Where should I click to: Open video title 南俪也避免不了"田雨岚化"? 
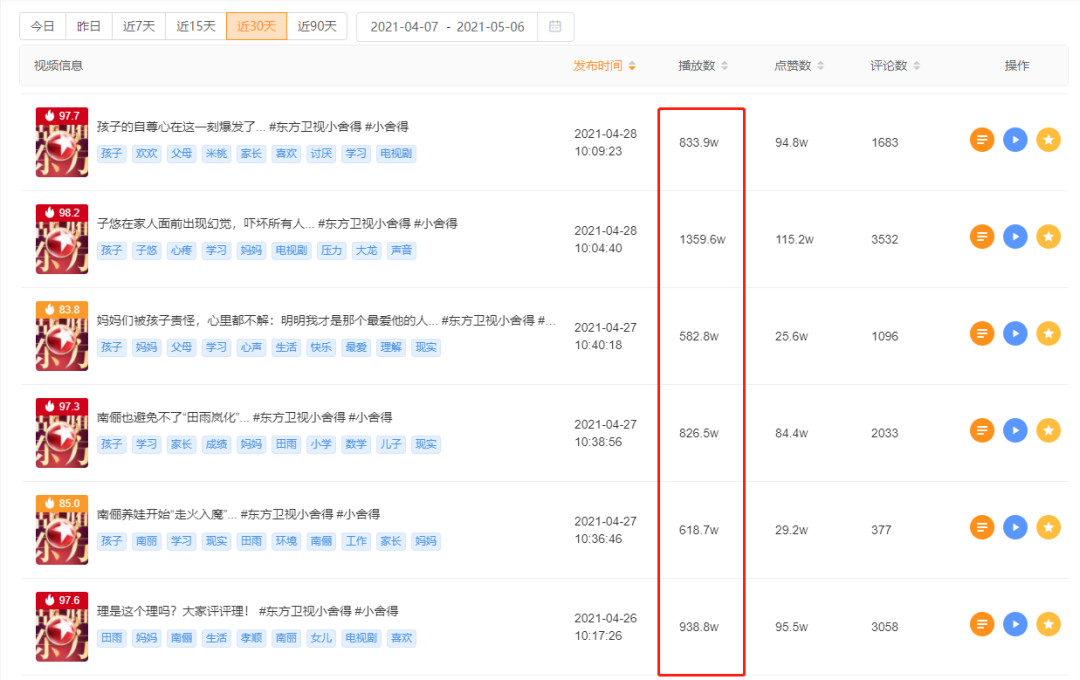coord(245,418)
